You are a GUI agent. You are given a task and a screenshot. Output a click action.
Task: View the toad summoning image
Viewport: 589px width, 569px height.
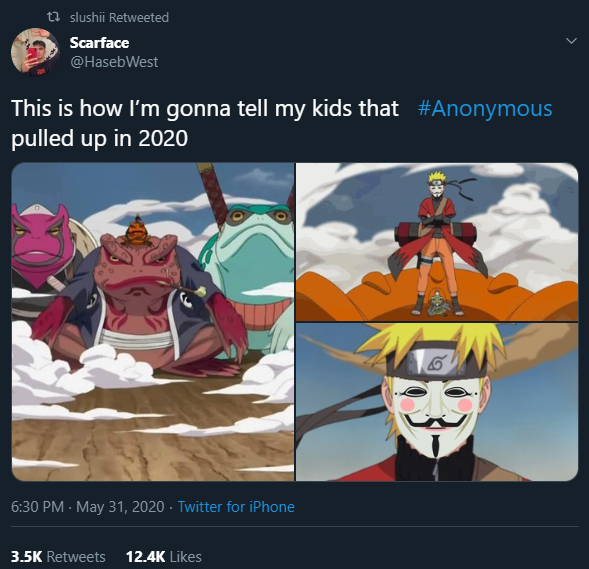(x=153, y=322)
